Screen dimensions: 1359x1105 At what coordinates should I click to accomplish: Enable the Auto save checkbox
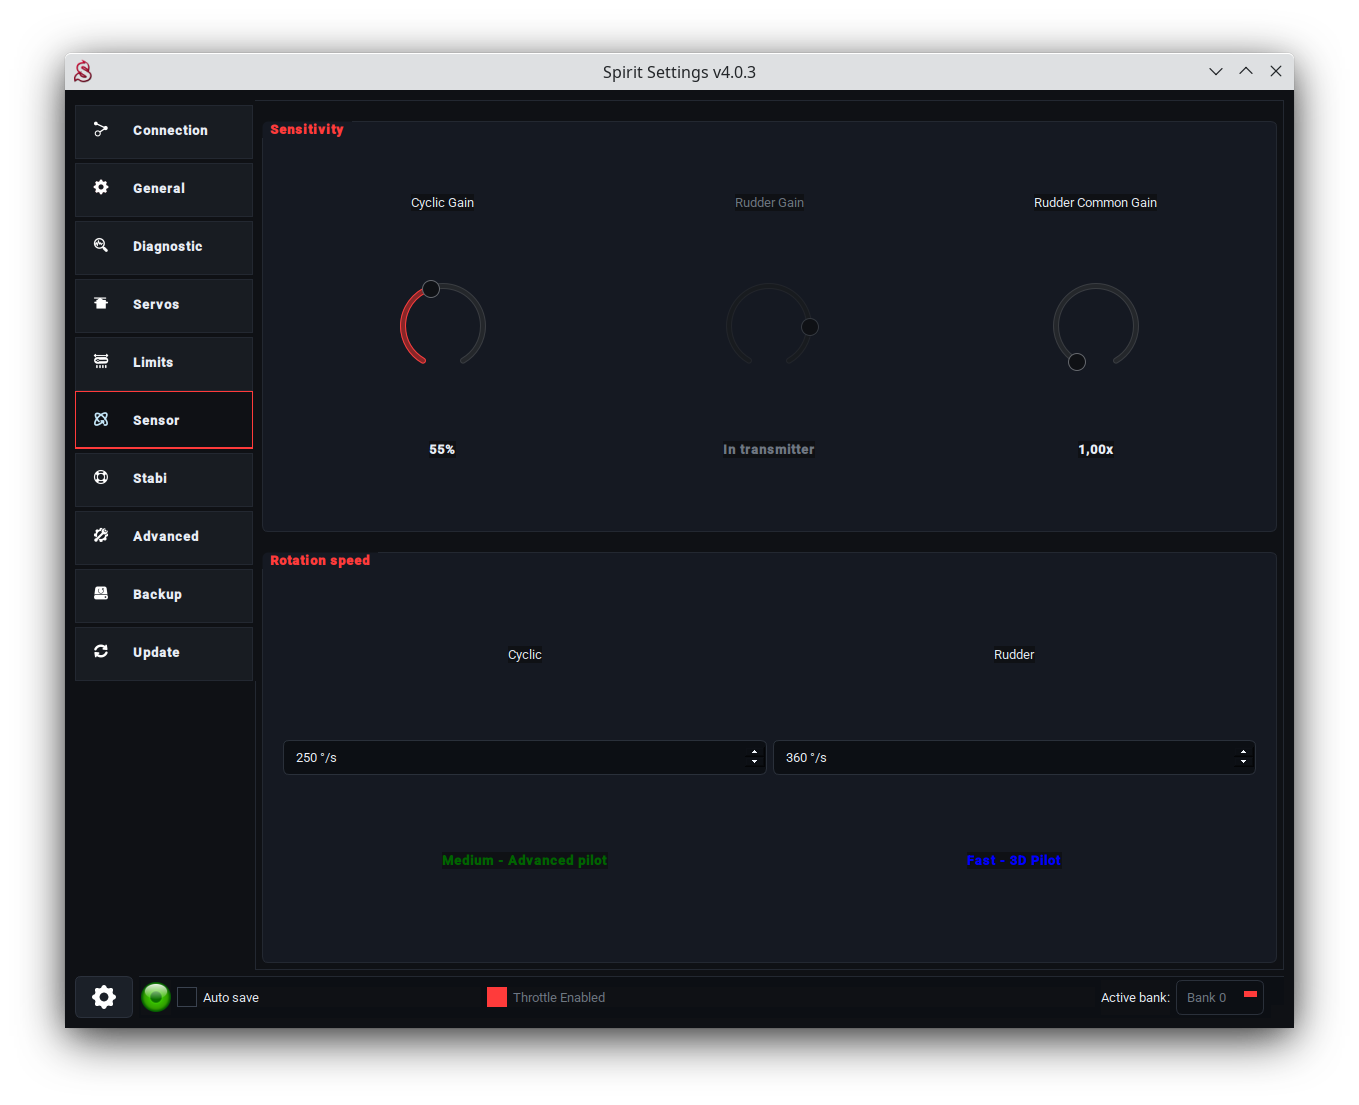coord(187,997)
